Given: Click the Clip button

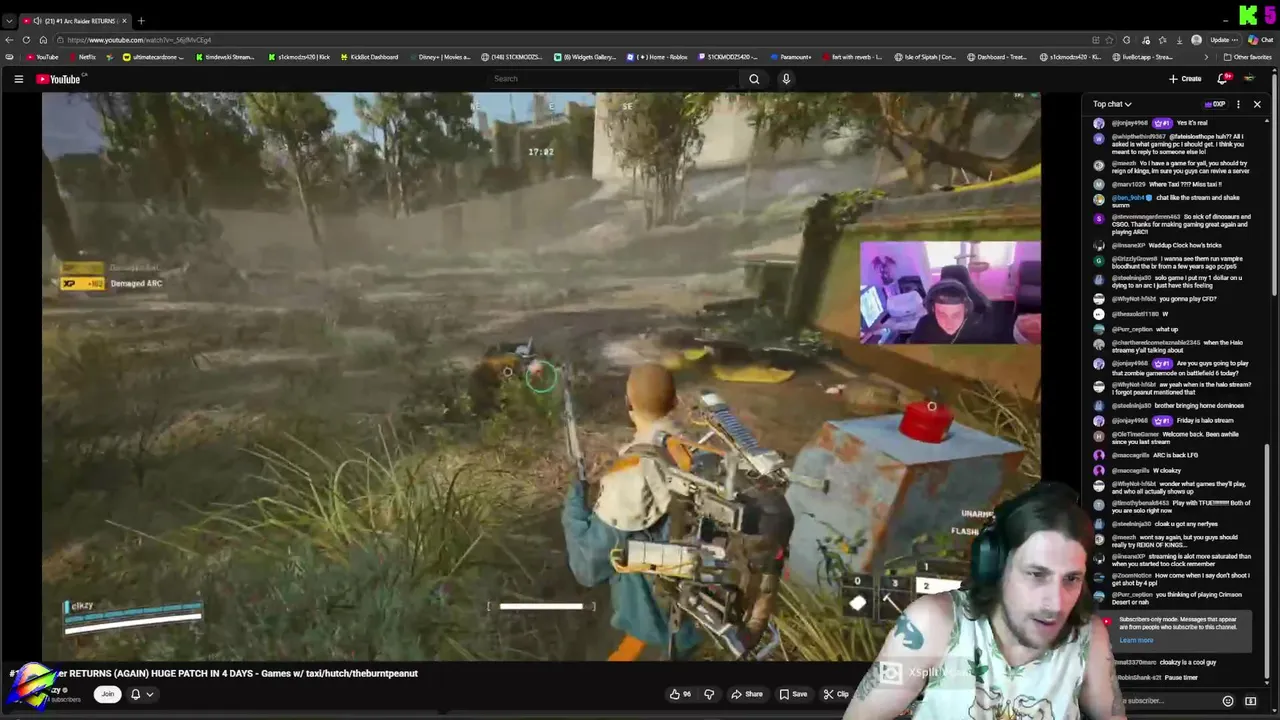Looking at the screenshot, I should (x=836, y=694).
